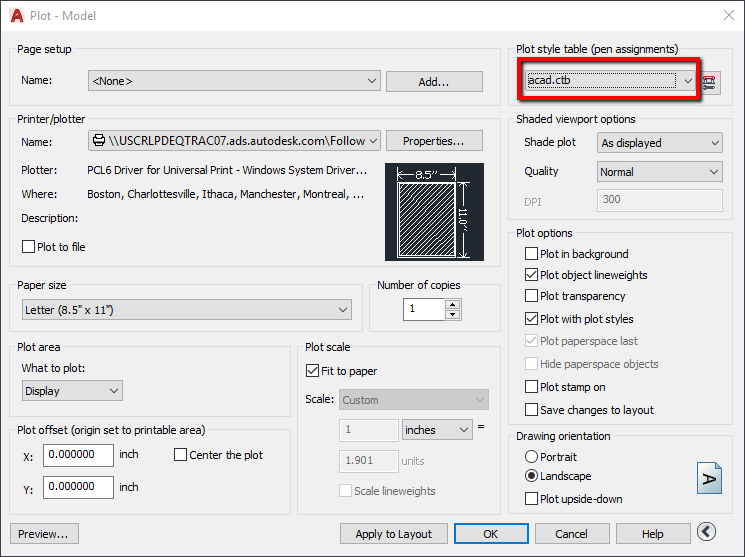745x557 pixels.
Task: Click the paper size preview thumbnail
Action: click(434, 212)
